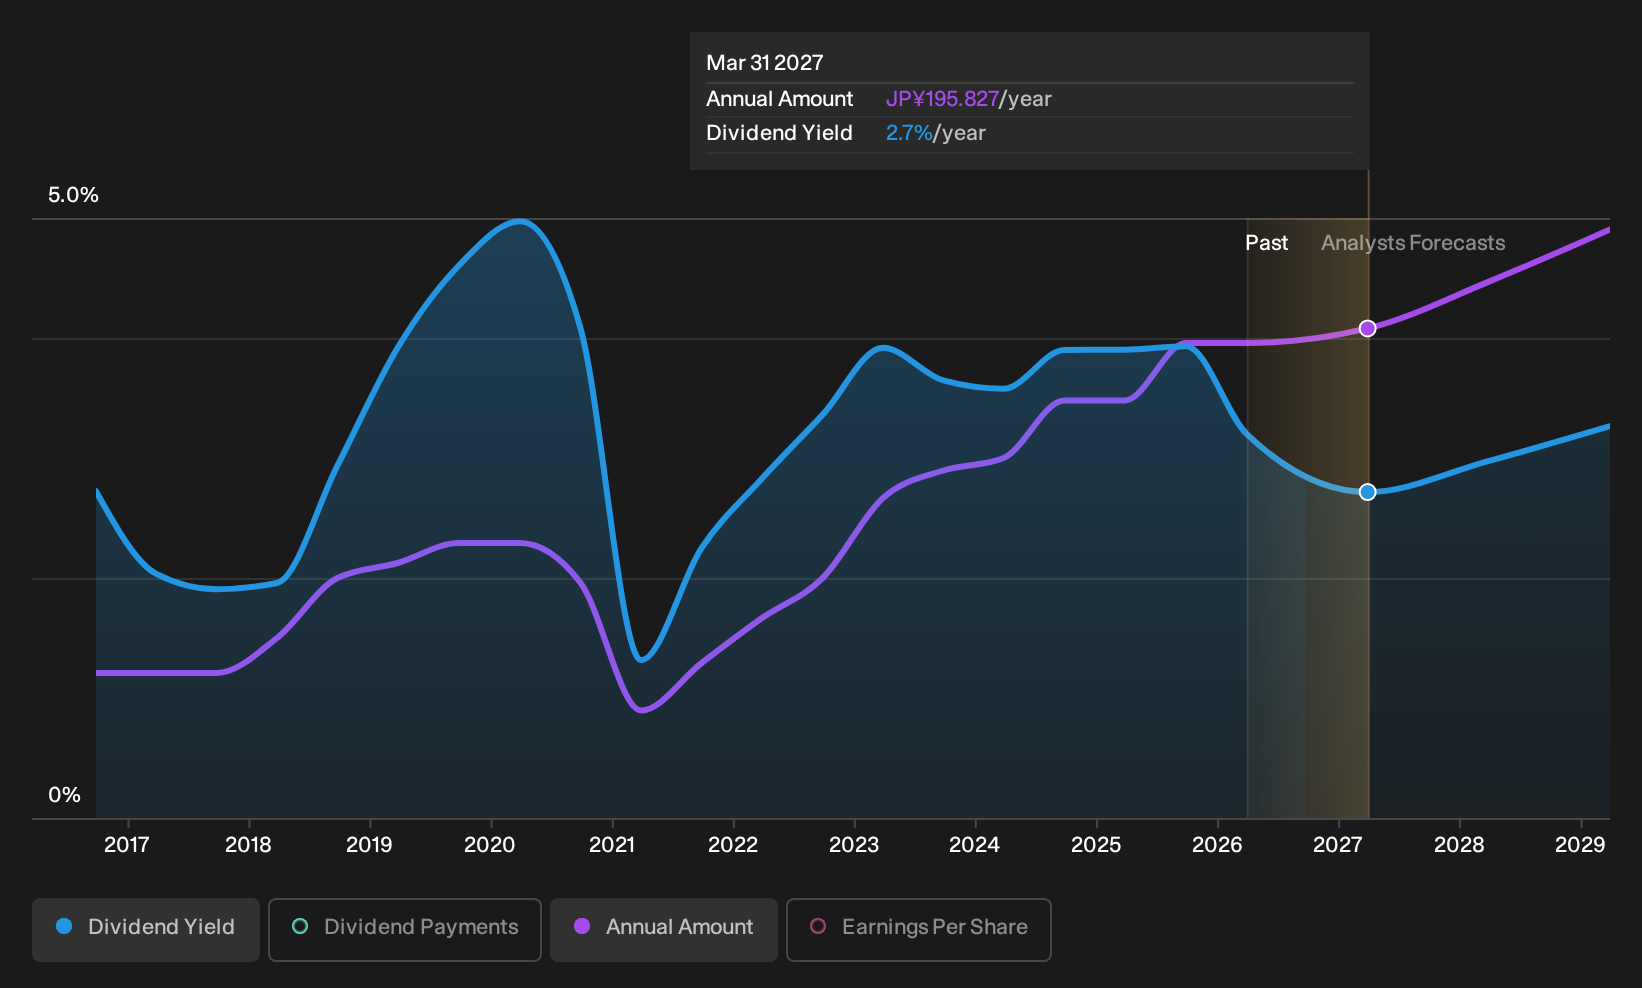Toggle the Dividend Yield legend button
1642x988 pixels.
coord(146,929)
